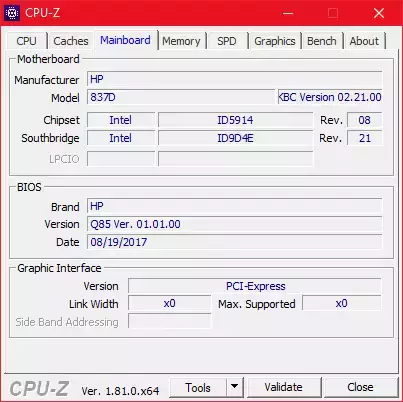Switch to the Bench tab
Screen dimensions: 403x402
click(x=322, y=41)
